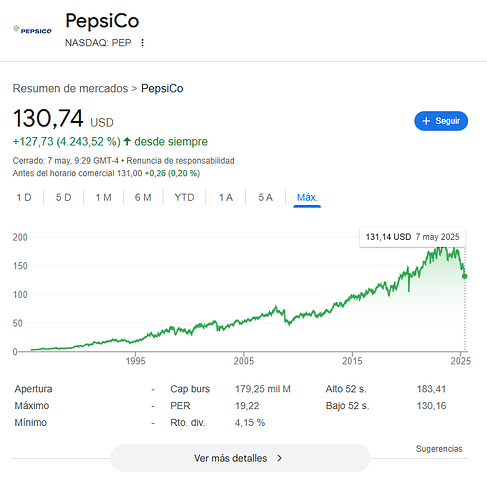Click the PepsiCo logo image
Viewport: 487px width, 500px height.
(32, 30)
